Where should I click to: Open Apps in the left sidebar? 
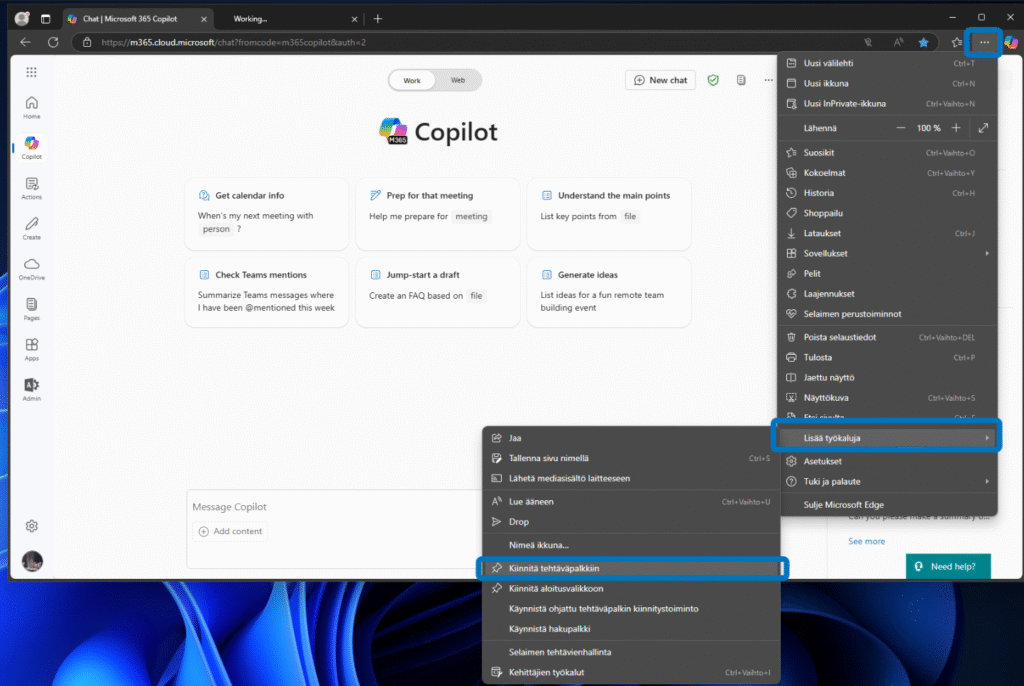tap(31, 350)
